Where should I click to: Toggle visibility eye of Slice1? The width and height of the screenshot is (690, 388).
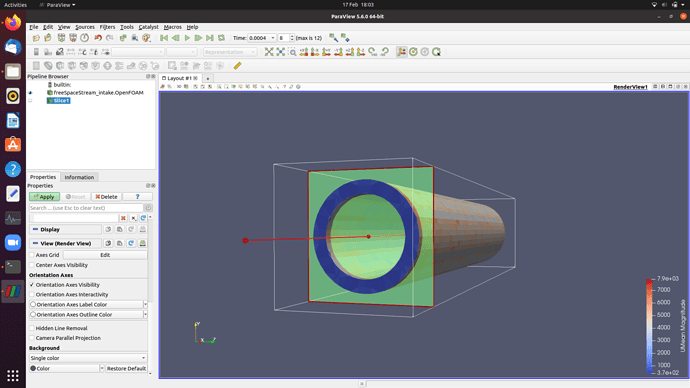30,101
